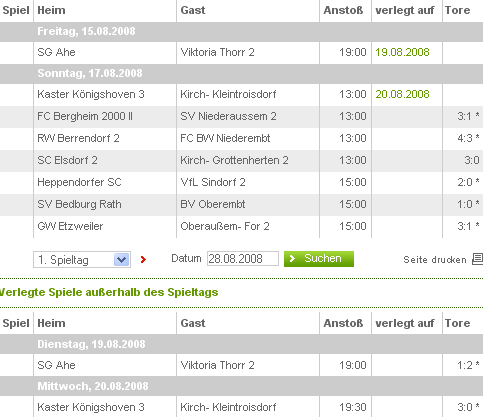Click the Gast column header in top table
The height and width of the screenshot is (417, 483).
click(x=193, y=10)
